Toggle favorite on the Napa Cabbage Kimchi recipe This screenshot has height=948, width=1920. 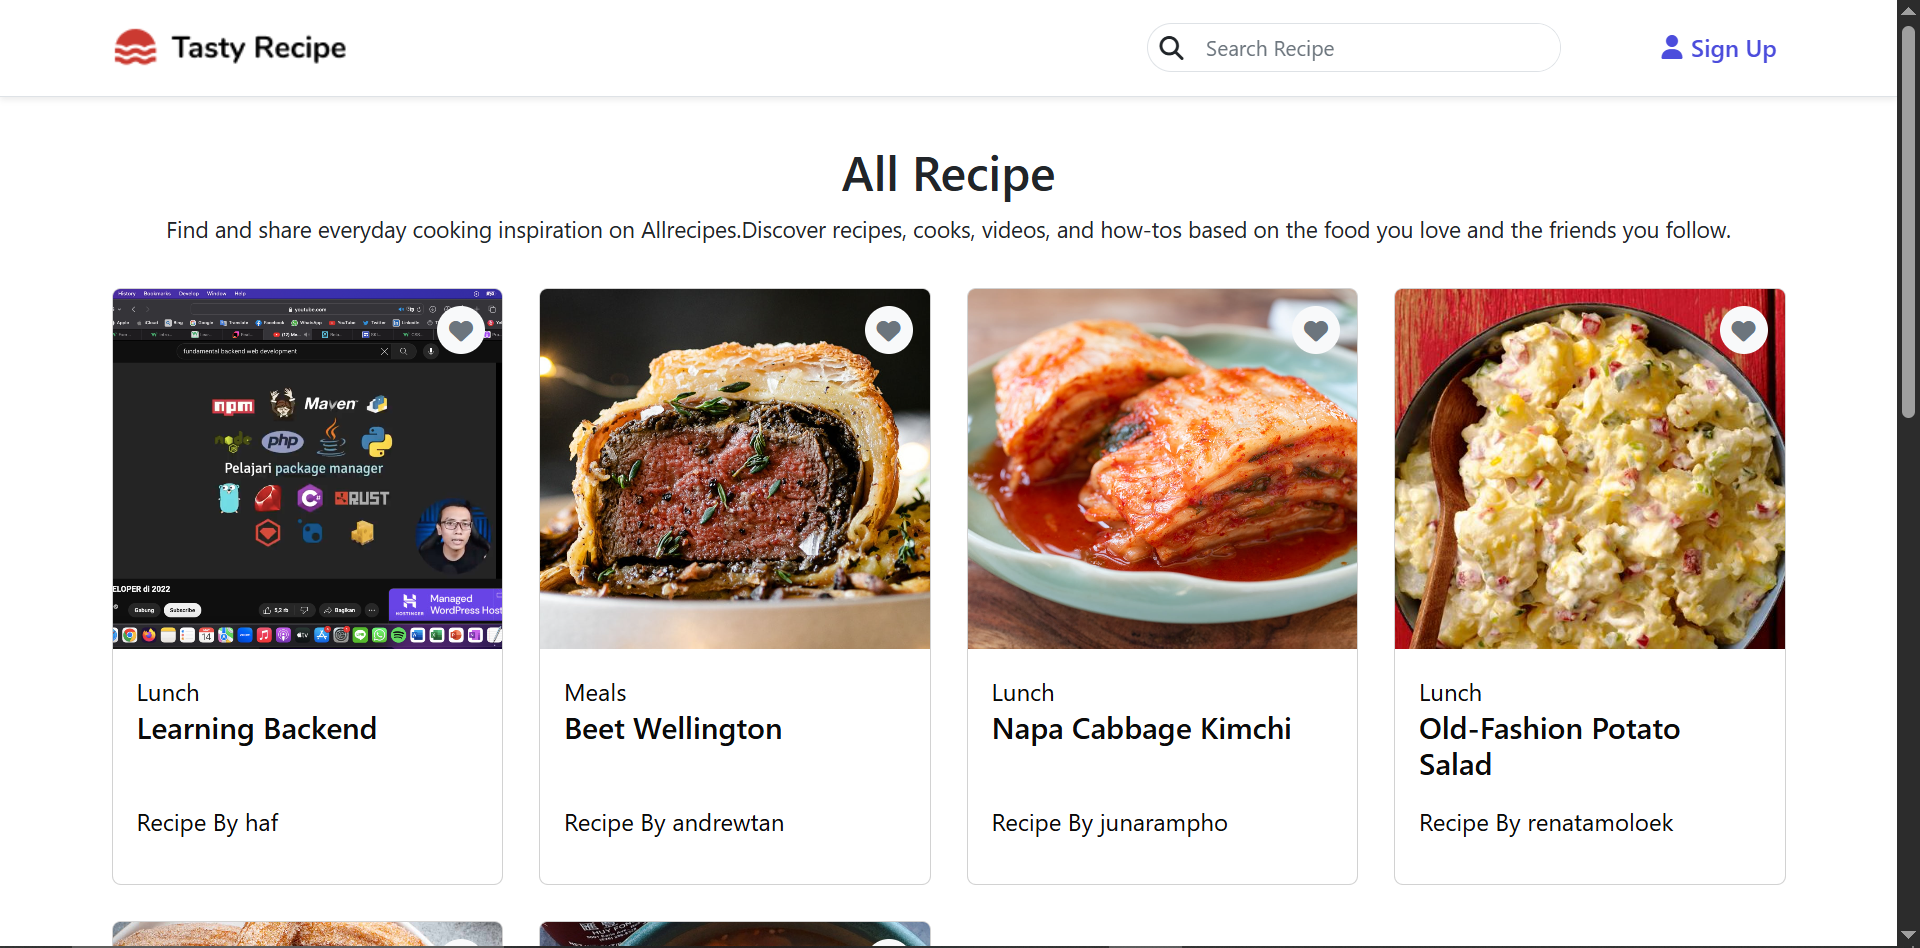[1316, 330]
